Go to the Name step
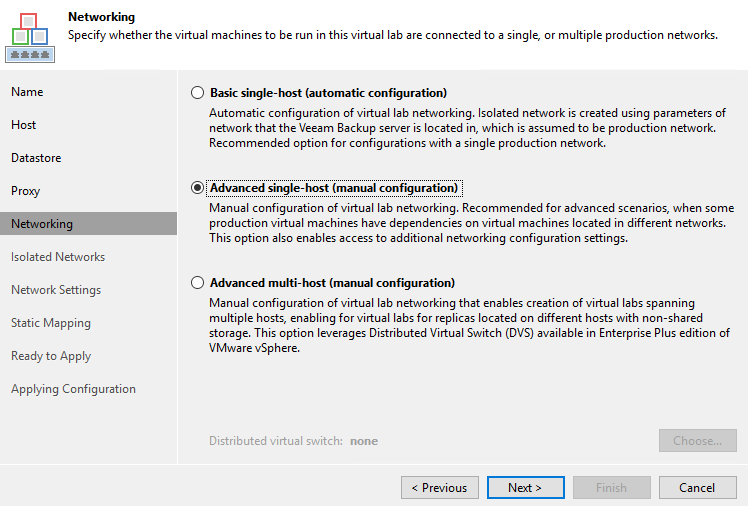This screenshot has width=748, height=506. pyautogui.click(x=27, y=92)
